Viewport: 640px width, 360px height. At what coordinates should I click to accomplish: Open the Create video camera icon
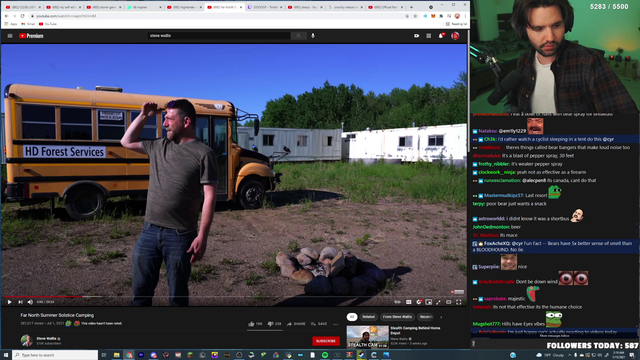[x=416, y=36]
